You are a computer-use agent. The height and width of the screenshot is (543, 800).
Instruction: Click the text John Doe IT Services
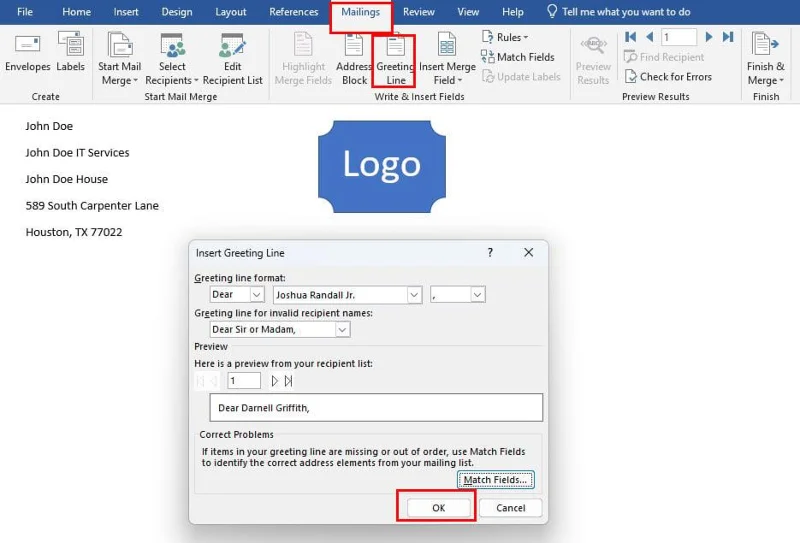[78, 153]
